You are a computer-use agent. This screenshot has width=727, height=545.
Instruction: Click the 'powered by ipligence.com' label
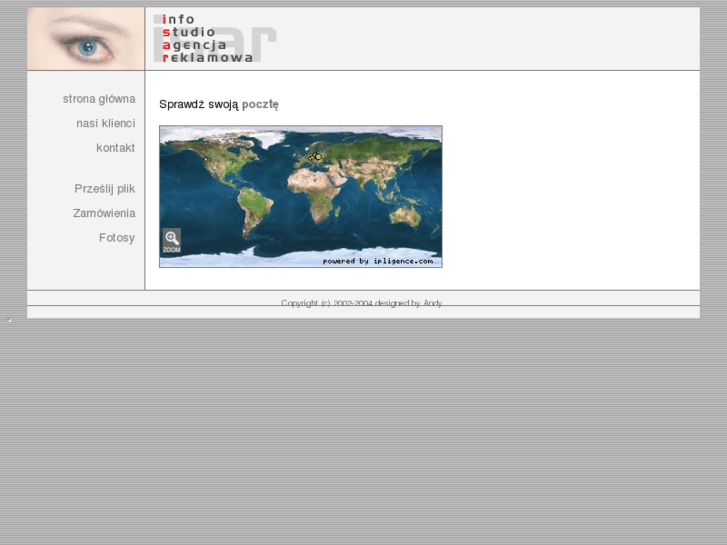pos(377,261)
